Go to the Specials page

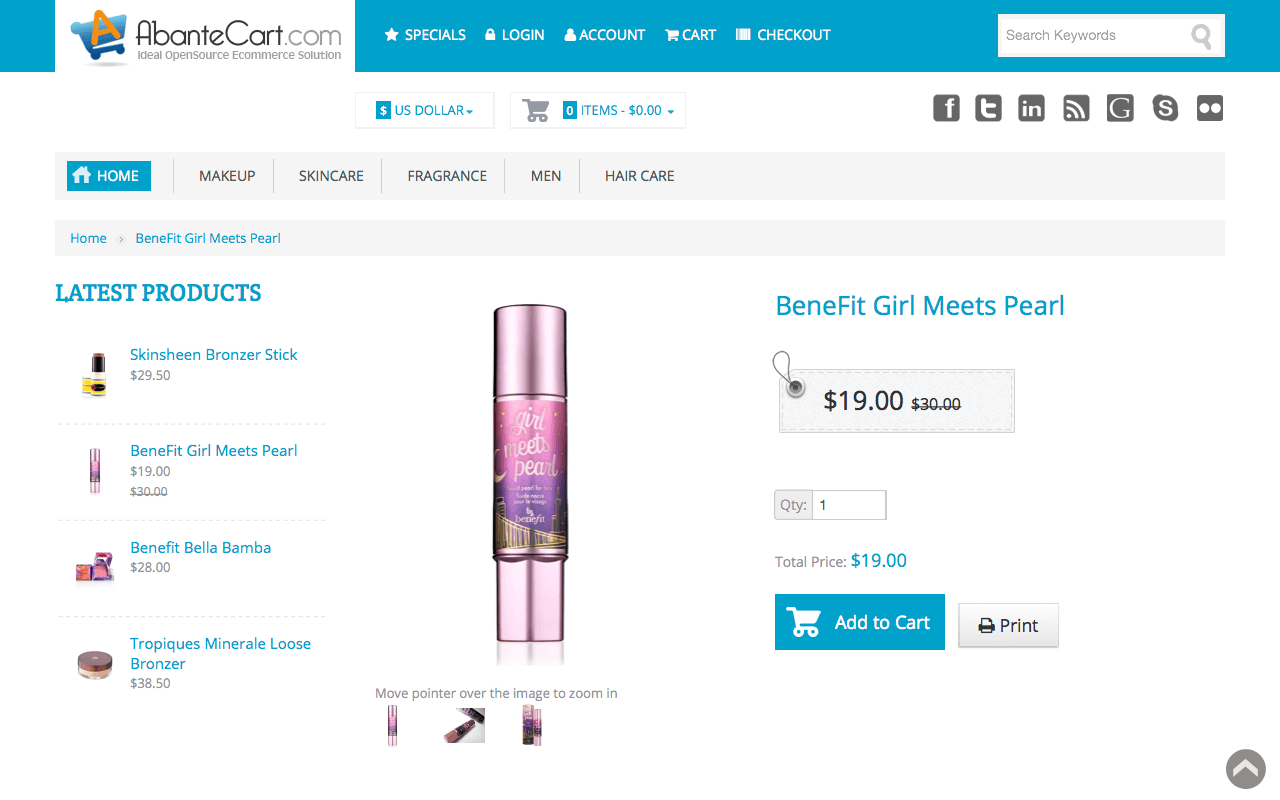pos(425,35)
